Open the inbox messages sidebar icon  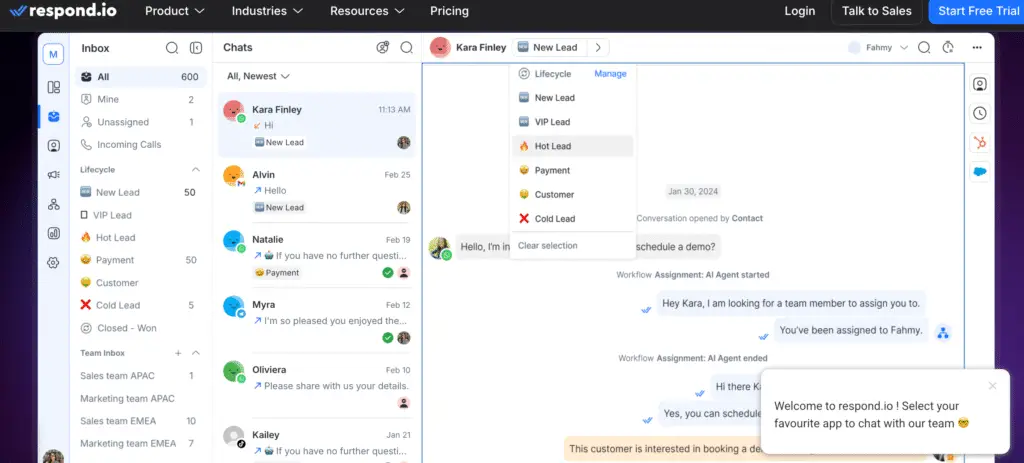(54, 116)
